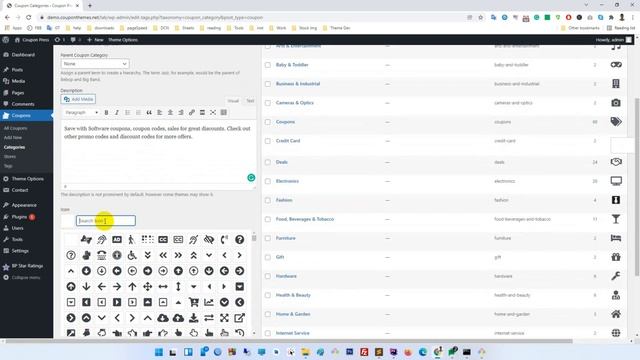Select the line chart icon
The height and width of the screenshot is (360, 640).
point(209,302)
